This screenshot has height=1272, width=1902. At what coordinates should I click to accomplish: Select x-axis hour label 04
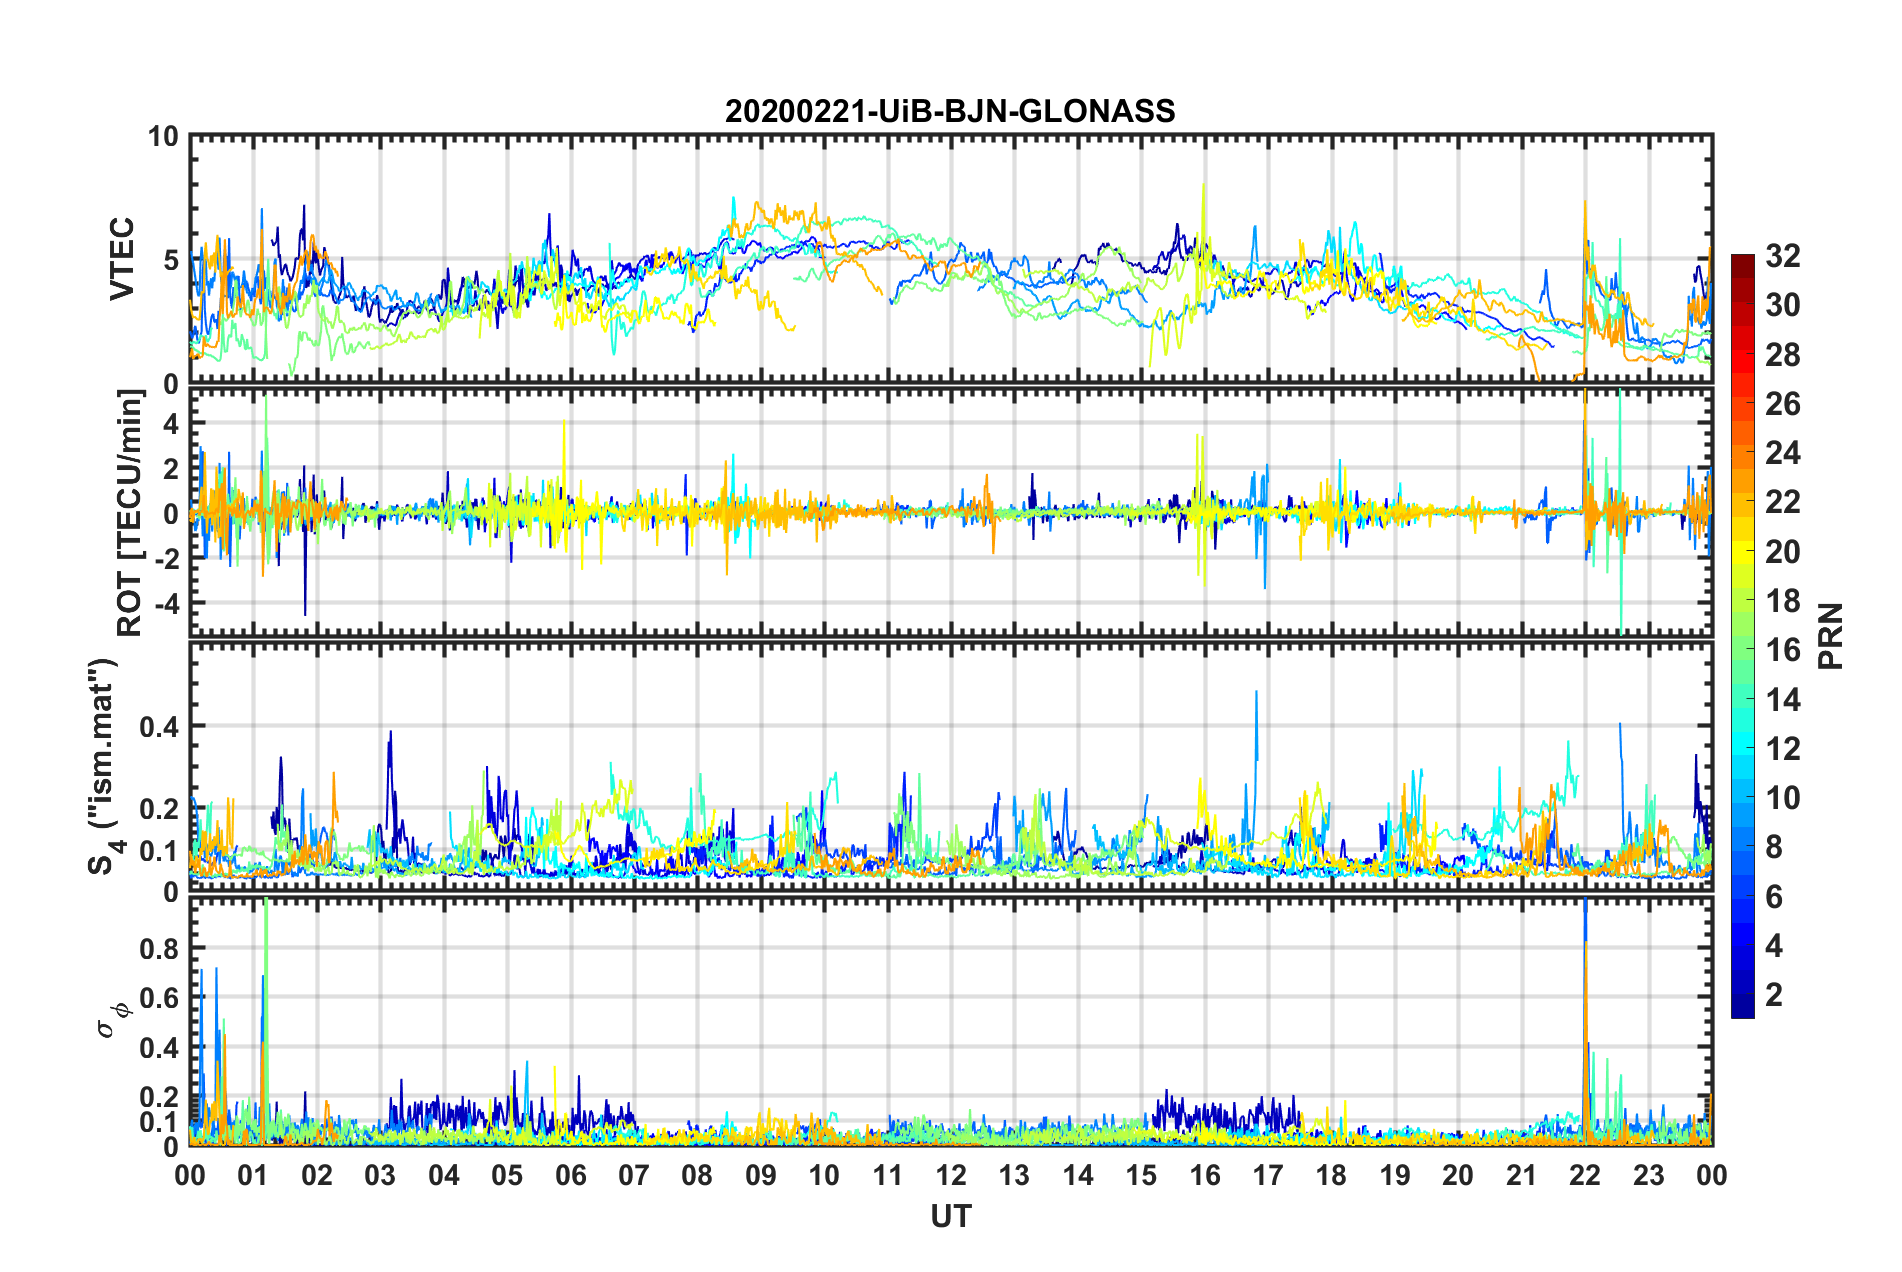(x=444, y=1175)
